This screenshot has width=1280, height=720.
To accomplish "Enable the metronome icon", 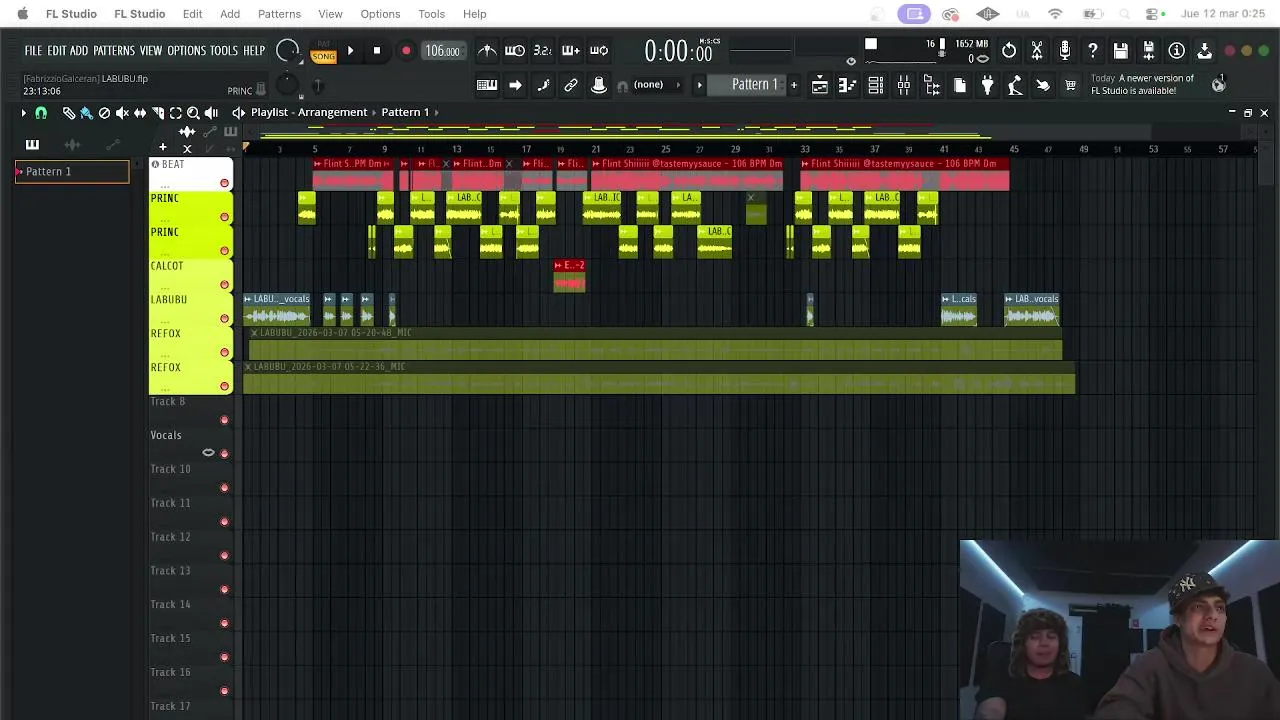I will (487, 51).
